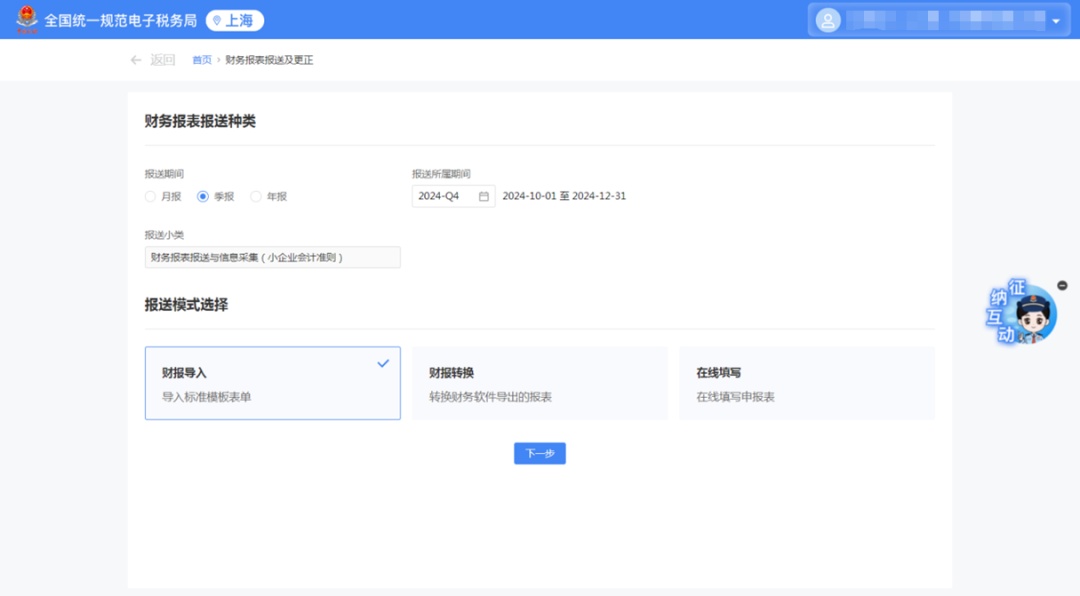This screenshot has width=1080, height=596.
Task: Expand the user account dropdown arrow
Action: (1055, 21)
